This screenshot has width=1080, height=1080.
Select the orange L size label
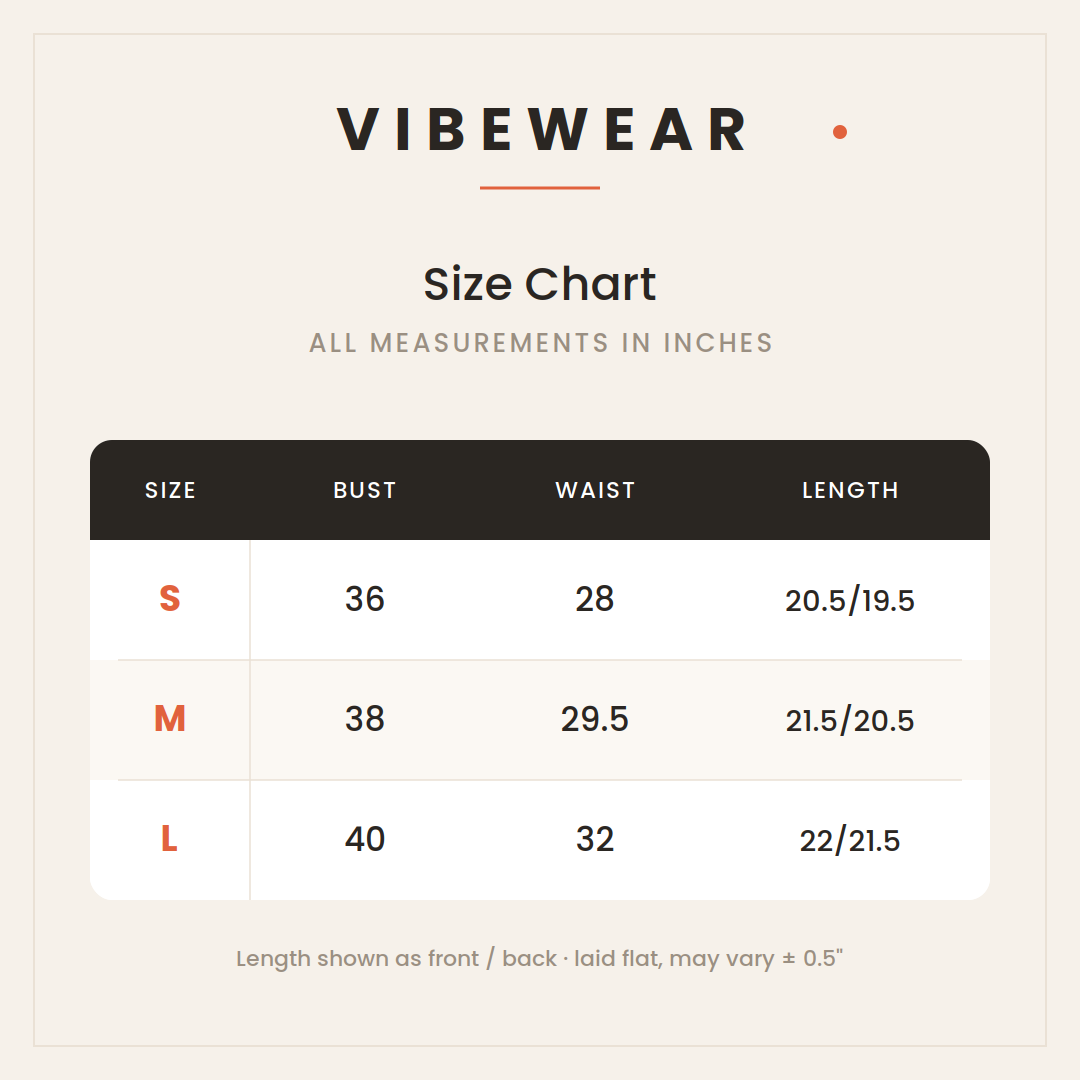tap(169, 838)
